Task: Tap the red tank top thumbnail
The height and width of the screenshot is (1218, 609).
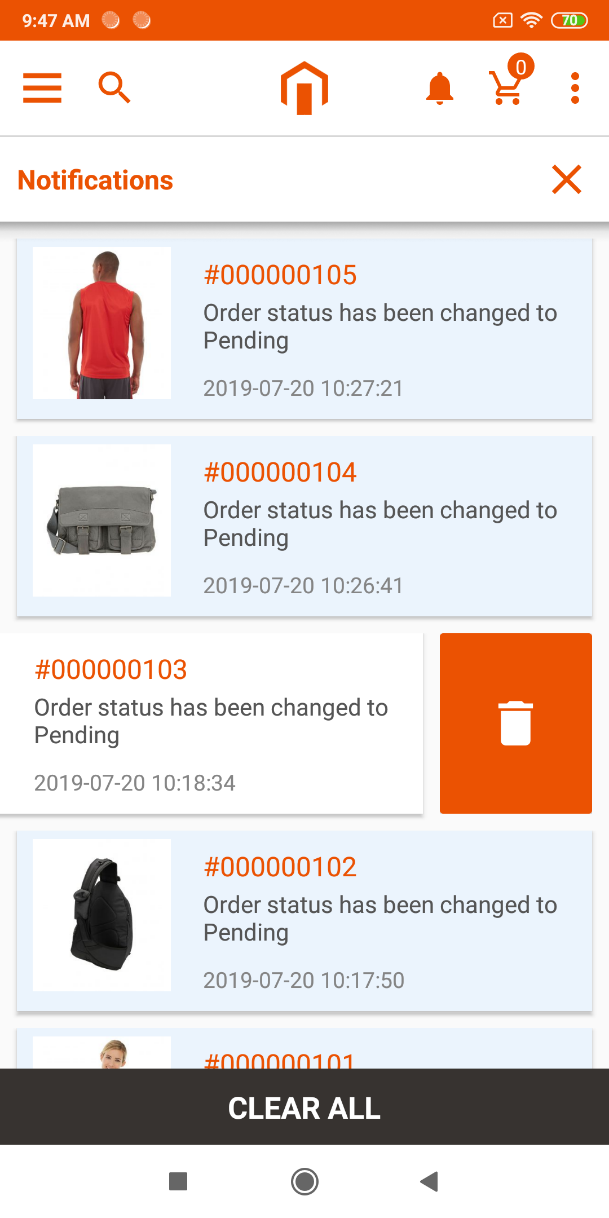Action: pos(102,323)
